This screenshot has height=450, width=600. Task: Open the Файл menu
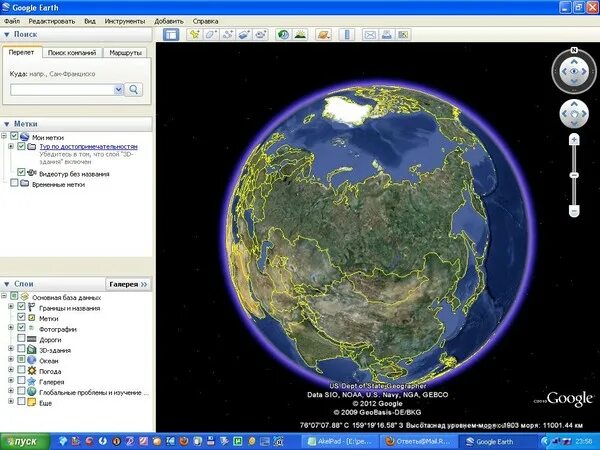pyautogui.click(x=12, y=21)
